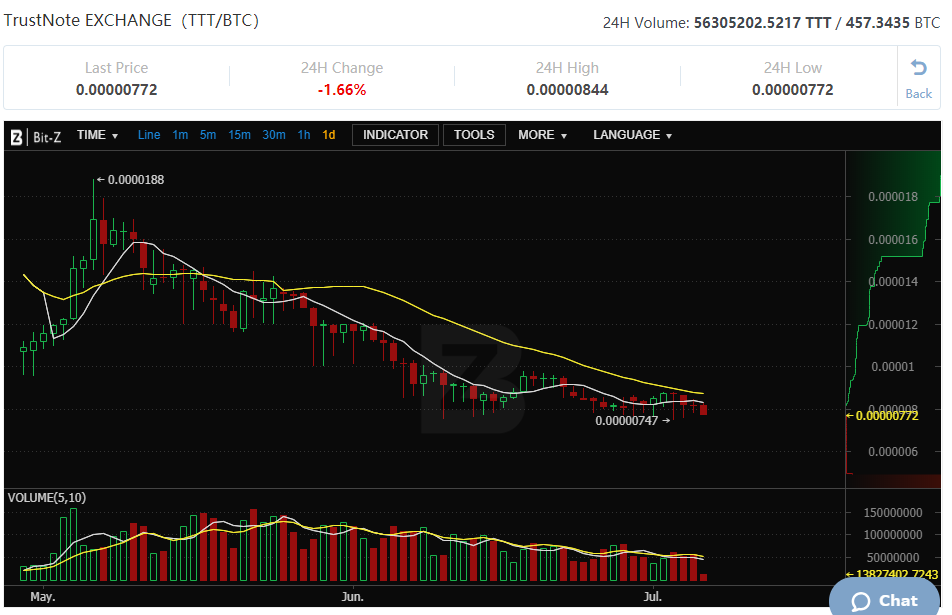
Task: Open the TIME dropdown menu
Action: pyautogui.click(x=97, y=135)
